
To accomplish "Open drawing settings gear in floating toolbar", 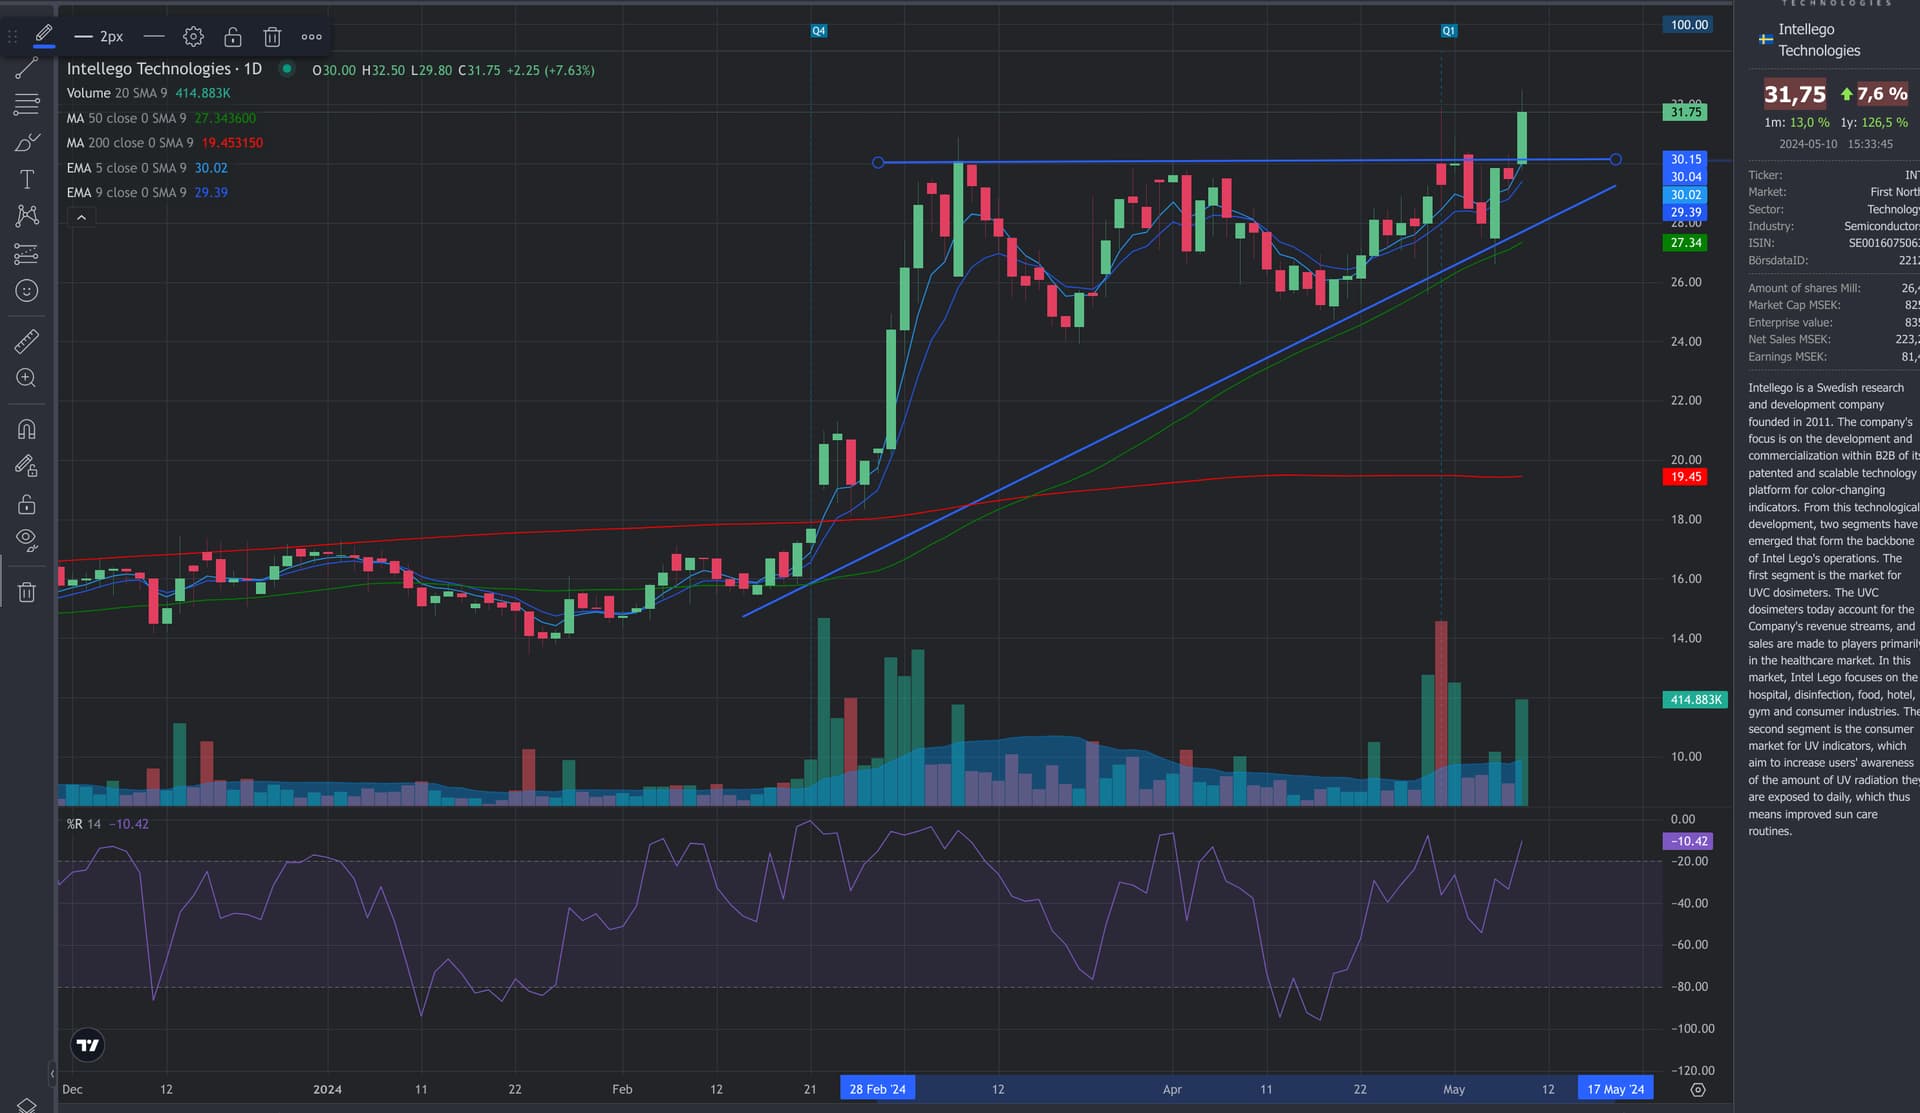I will coord(193,37).
